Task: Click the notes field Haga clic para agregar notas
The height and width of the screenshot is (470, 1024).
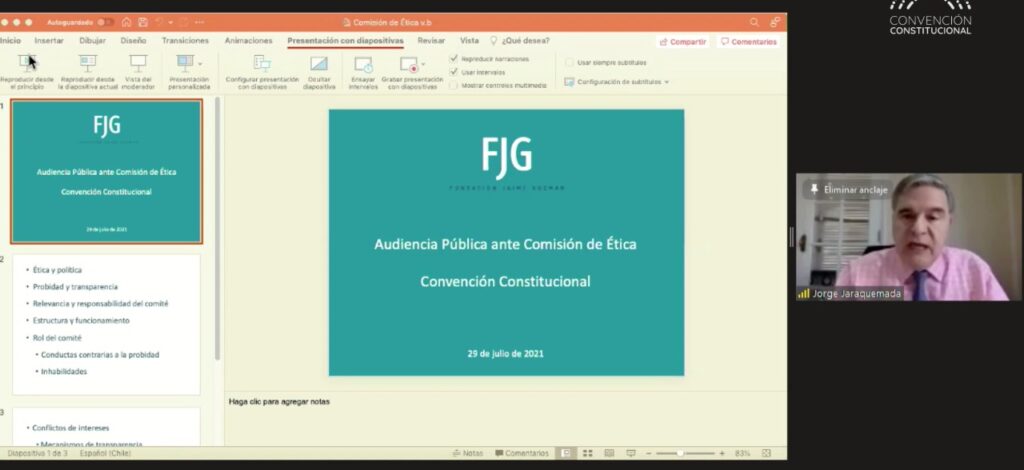Action: click(x=279, y=401)
